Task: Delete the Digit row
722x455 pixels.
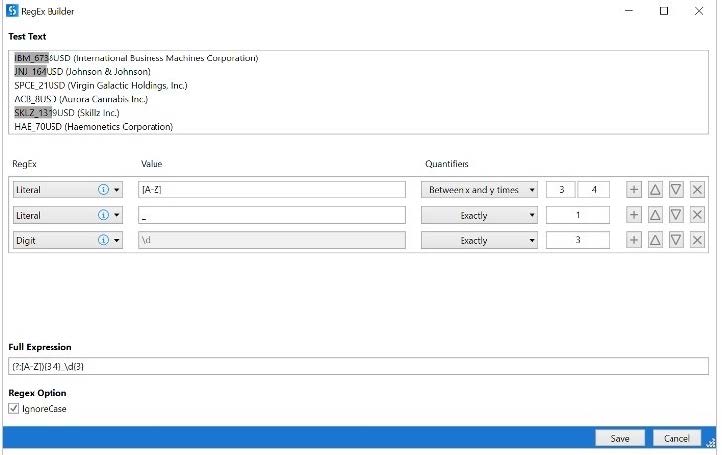Action: 697,240
